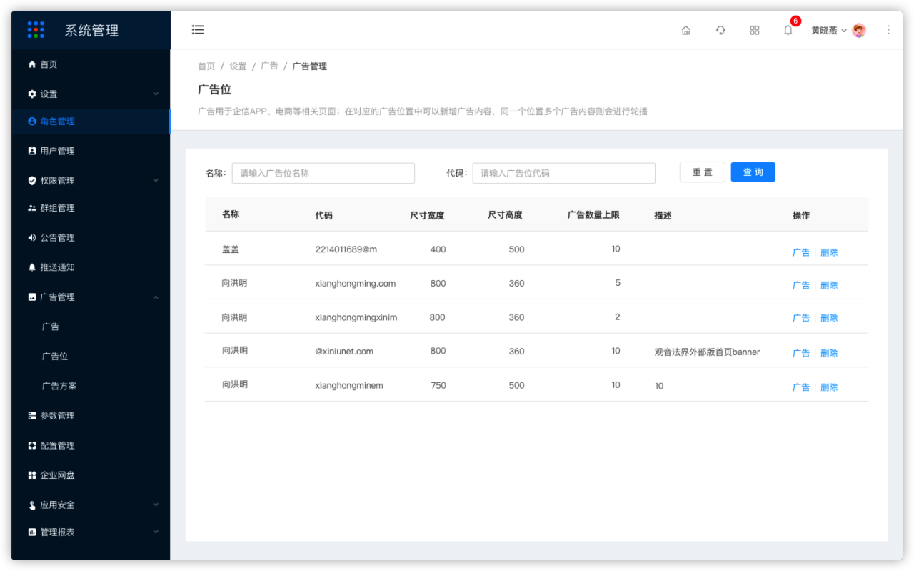The image size is (915, 571).
Task: Click the user avatar picture
Action: click(859, 30)
